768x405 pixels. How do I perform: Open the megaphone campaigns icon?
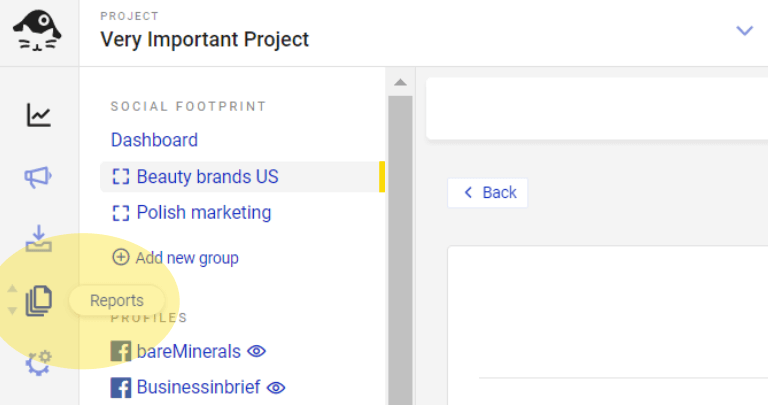[38, 177]
